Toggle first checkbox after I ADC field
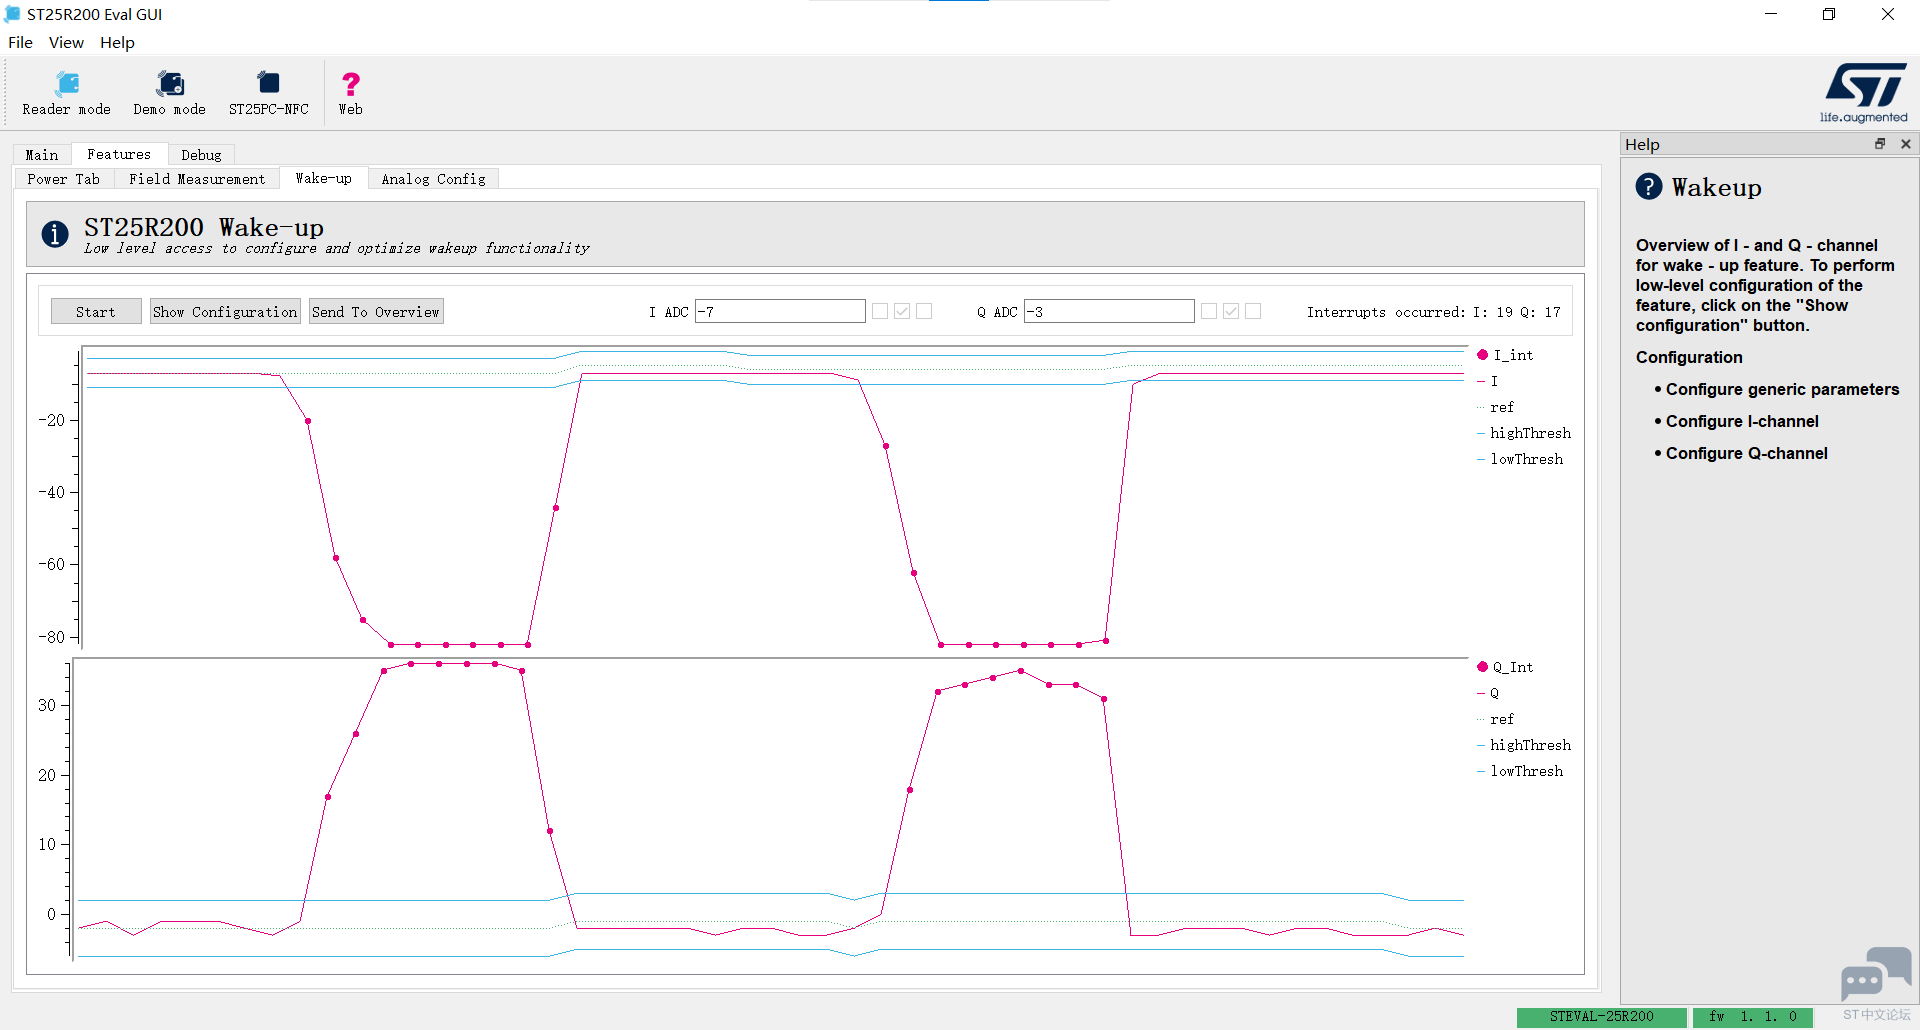 tap(880, 312)
